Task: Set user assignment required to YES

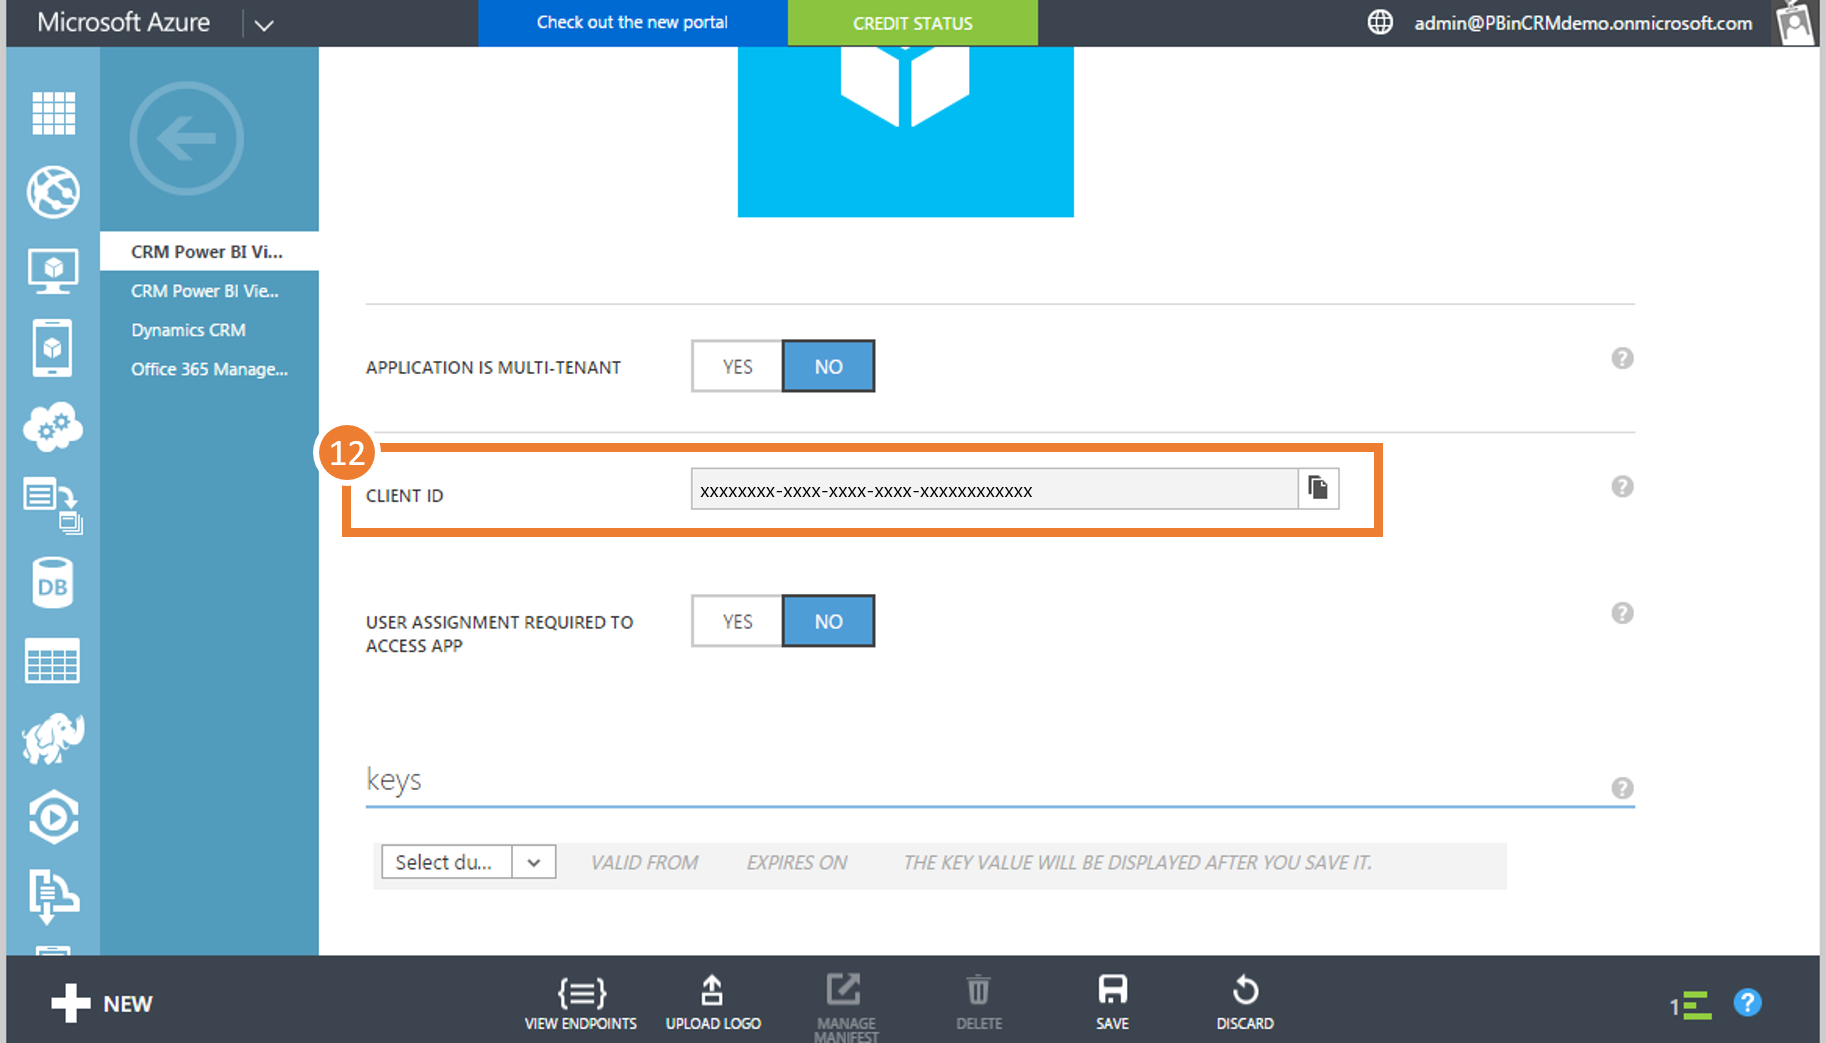Action: [737, 621]
